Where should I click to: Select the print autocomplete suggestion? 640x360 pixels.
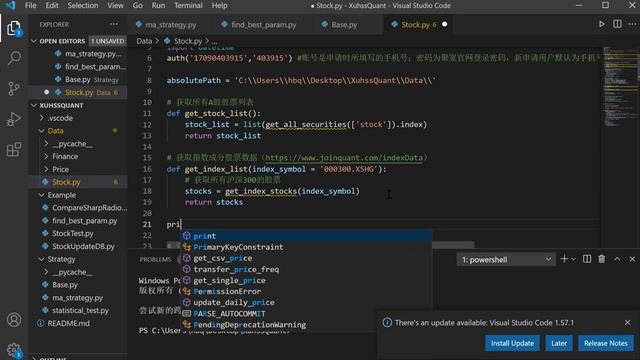pyautogui.click(x=306, y=236)
